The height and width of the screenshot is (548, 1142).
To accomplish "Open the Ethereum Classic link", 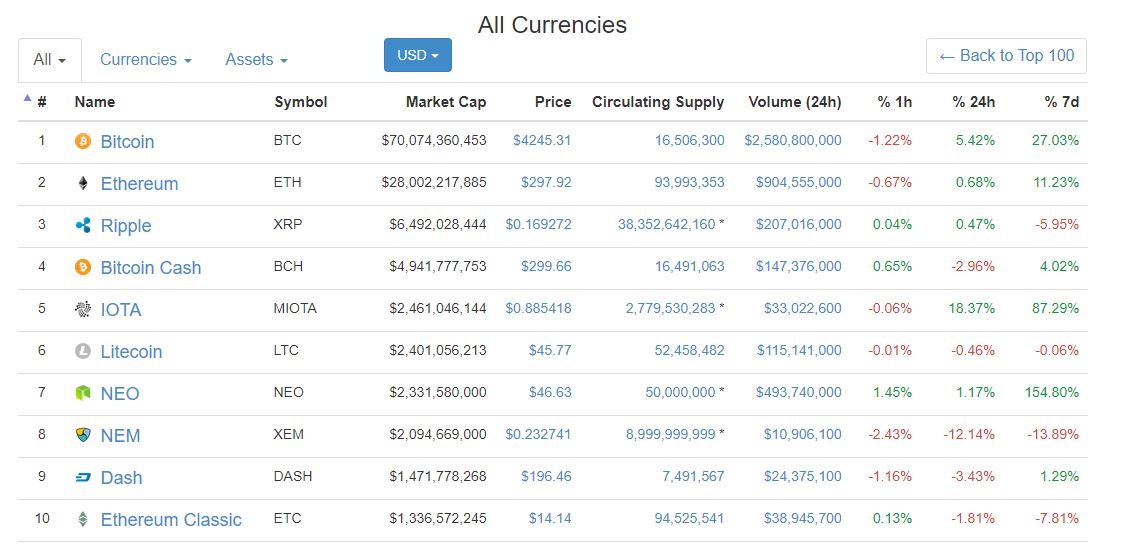I will 171,520.
